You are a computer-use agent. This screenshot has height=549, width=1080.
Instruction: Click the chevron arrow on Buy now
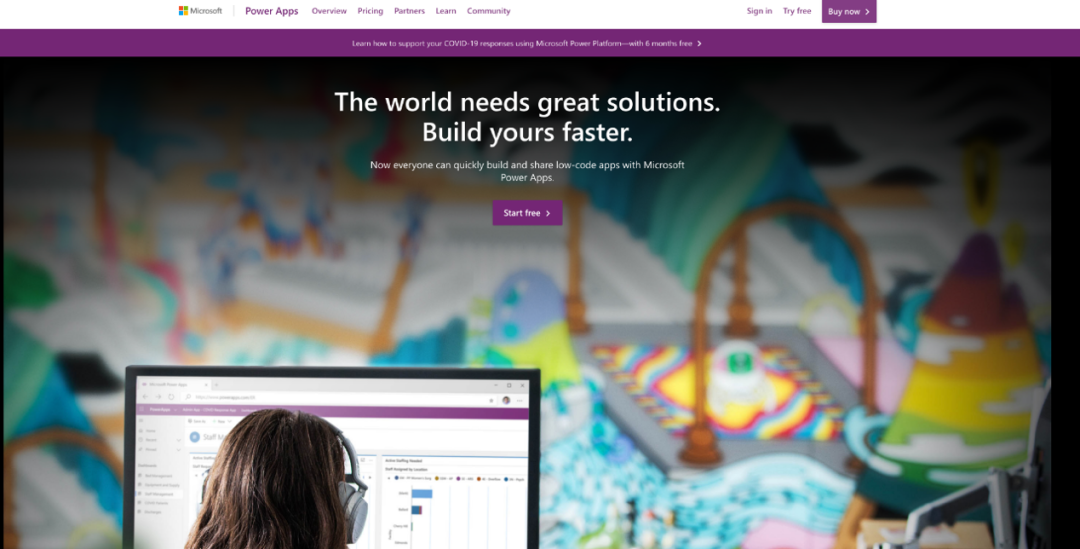(x=867, y=12)
